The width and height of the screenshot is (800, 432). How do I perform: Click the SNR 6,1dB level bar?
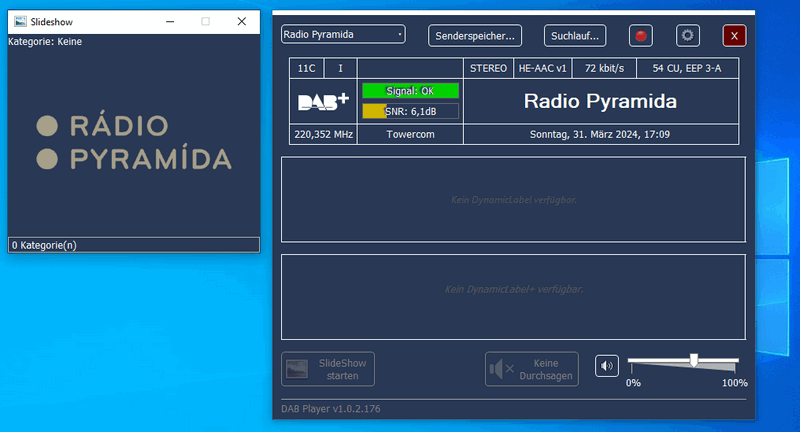[410, 111]
